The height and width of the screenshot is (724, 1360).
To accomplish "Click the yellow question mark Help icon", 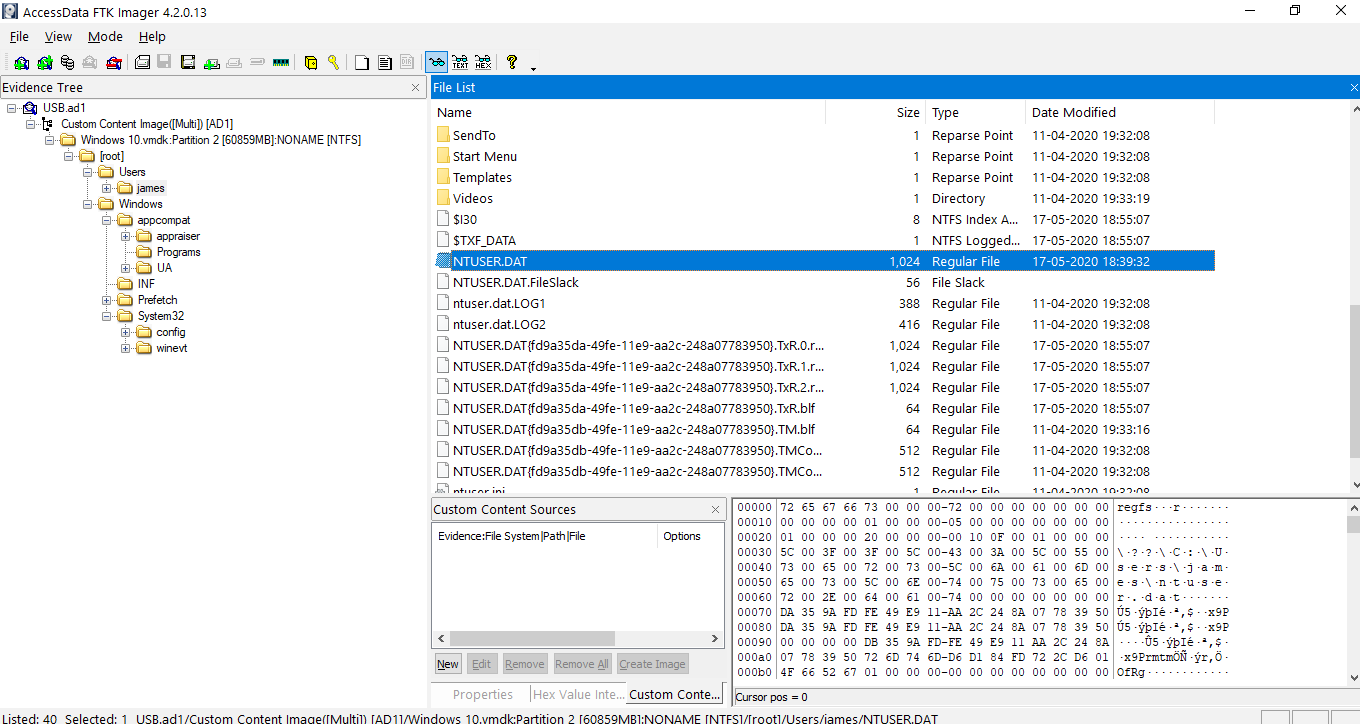I will [x=512, y=62].
